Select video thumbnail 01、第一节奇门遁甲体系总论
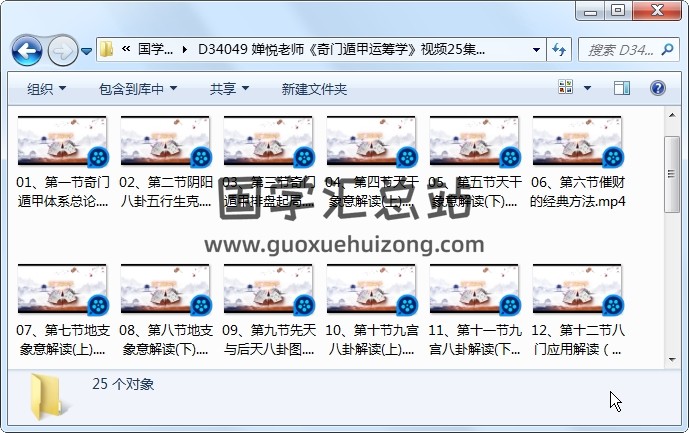Image resolution: width=689 pixels, height=433 pixels. (x=62, y=142)
